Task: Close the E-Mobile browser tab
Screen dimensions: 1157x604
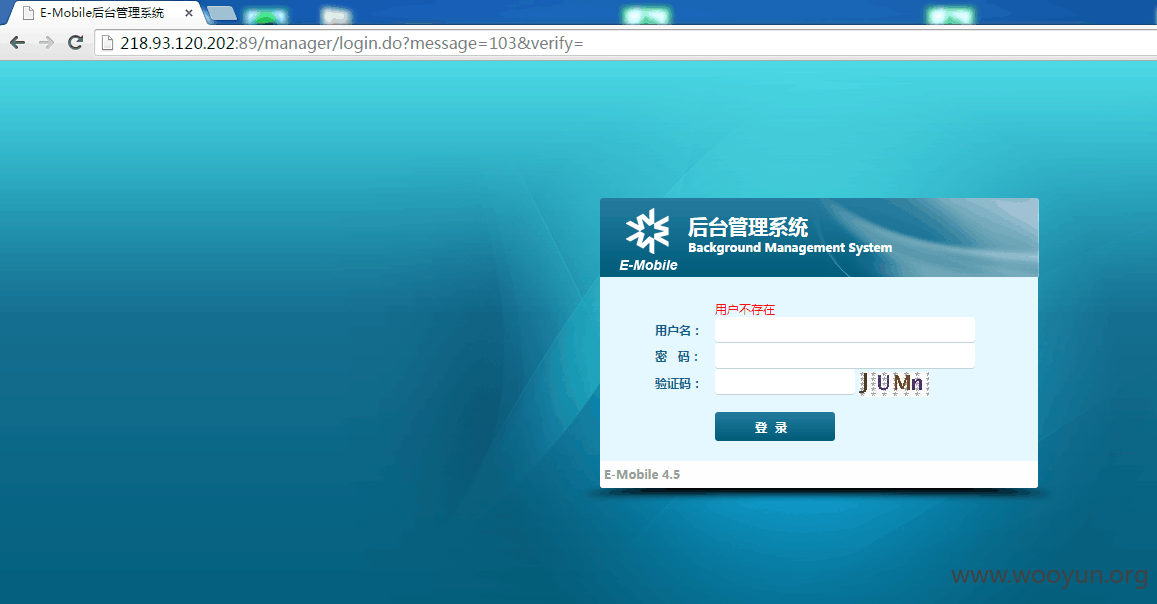Action: pyautogui.click(x=189, y=13)
